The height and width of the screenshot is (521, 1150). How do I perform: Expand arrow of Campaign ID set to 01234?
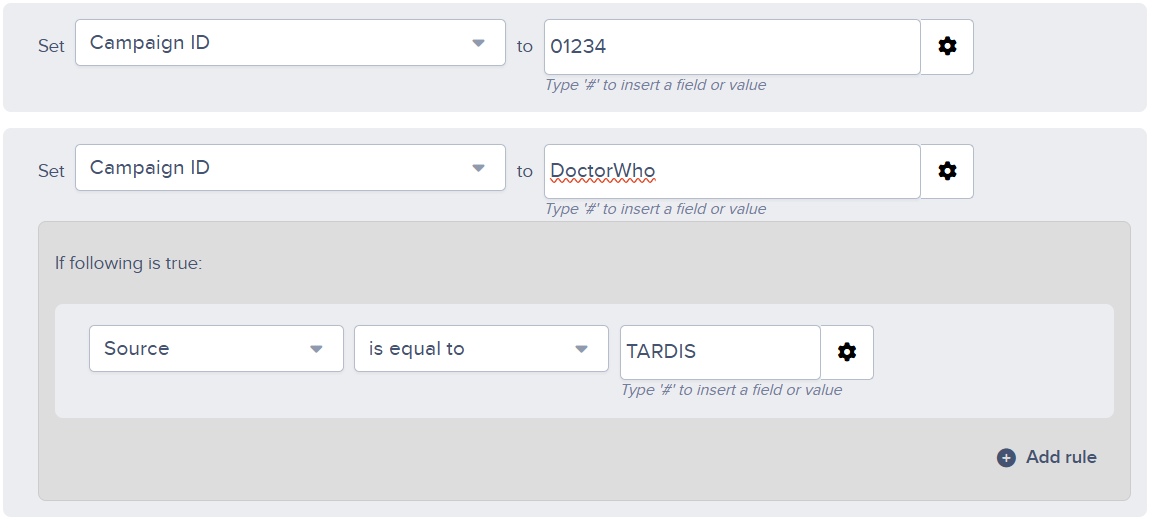478,43
